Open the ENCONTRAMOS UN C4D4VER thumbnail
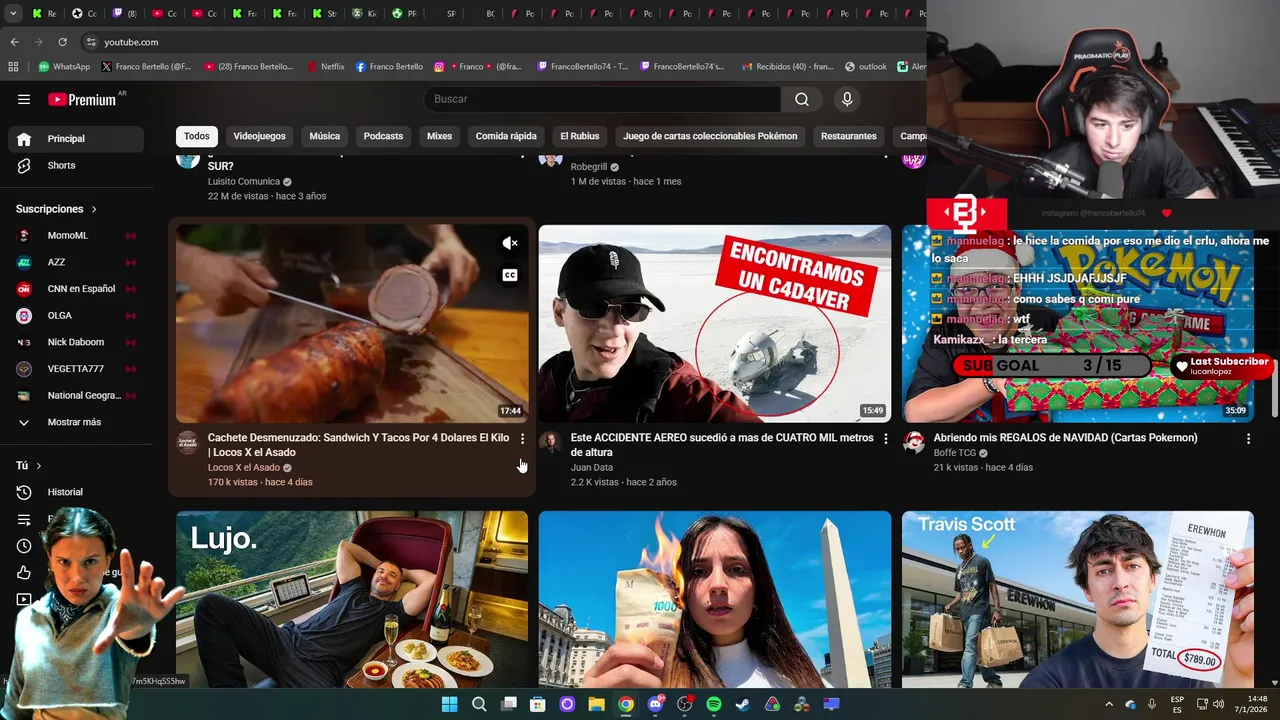The image size is (1280, 720). coord(714,324)
